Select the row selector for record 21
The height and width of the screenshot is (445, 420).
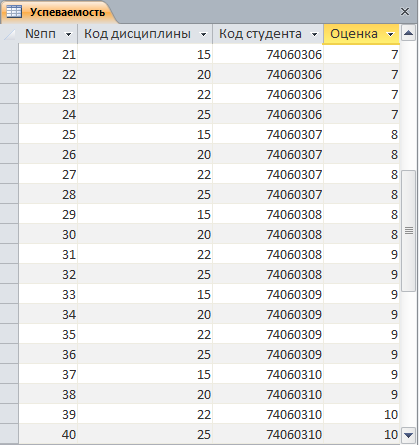coord(9,54)
